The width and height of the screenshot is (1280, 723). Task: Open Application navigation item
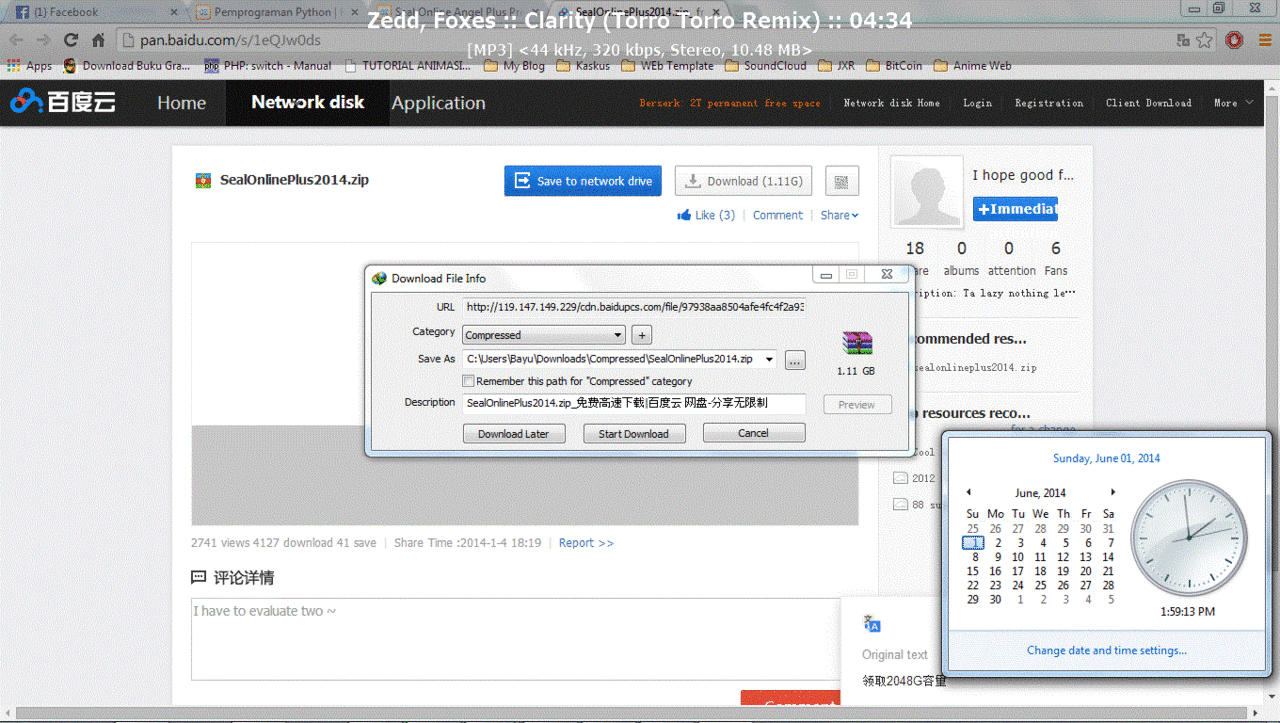point(438,103)
